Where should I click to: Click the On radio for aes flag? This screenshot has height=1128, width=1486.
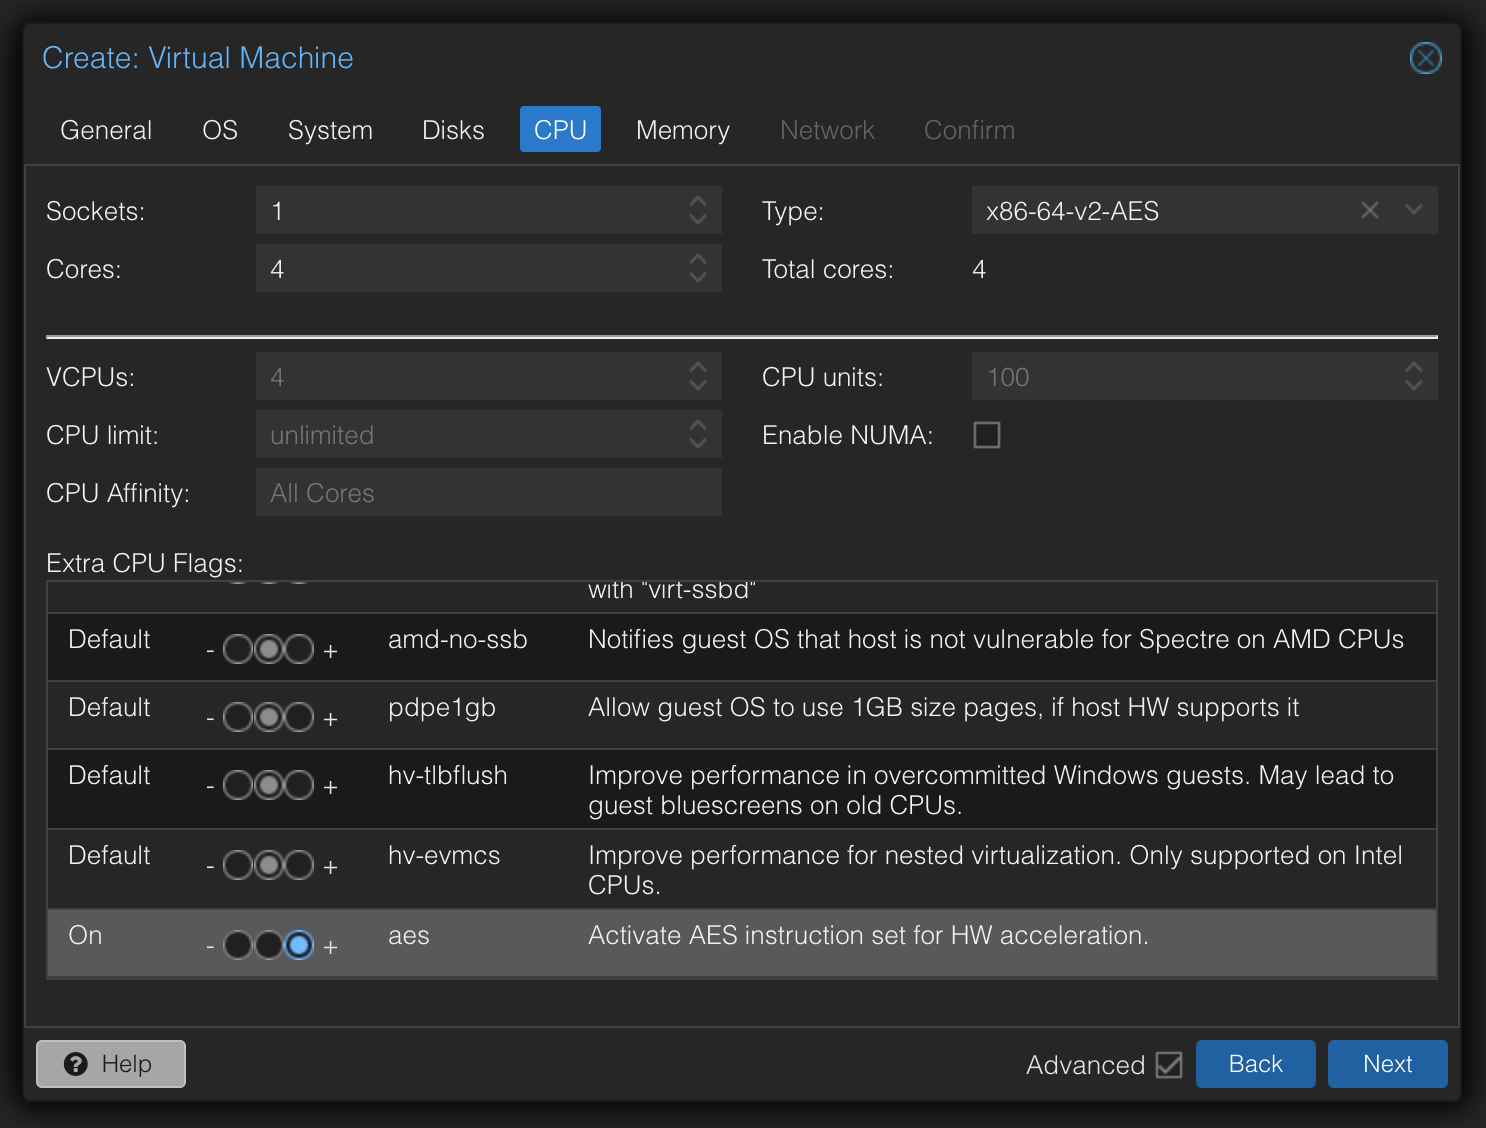pyautogui.click(x=299, y=945)
